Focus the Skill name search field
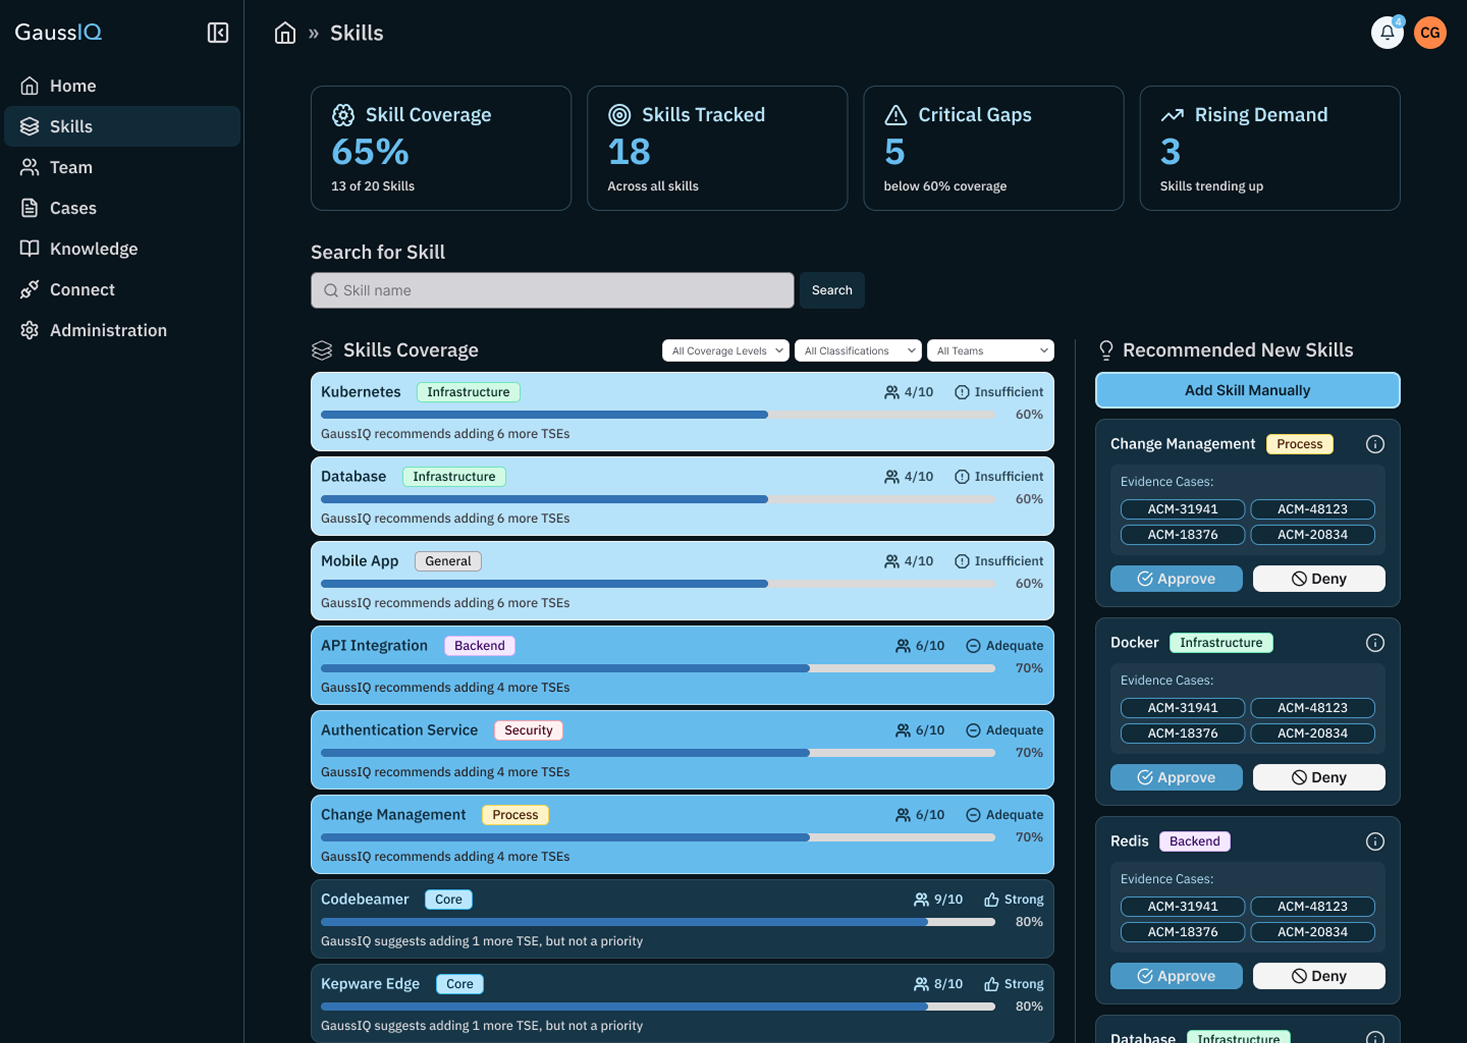Image resolution: width=1467 pixels, height=1044 pixels. [x=552, y=291]
